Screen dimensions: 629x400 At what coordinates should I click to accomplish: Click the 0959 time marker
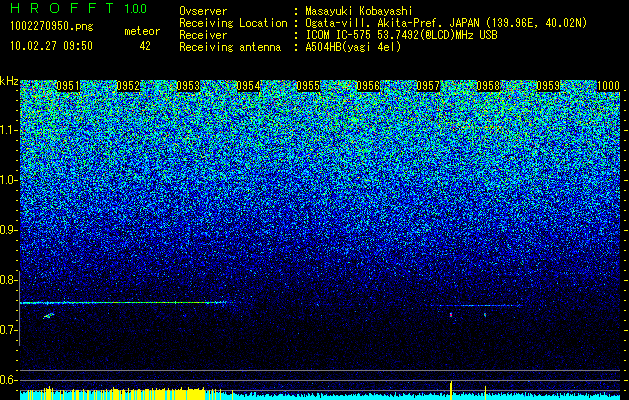click(x=548, y=86)
